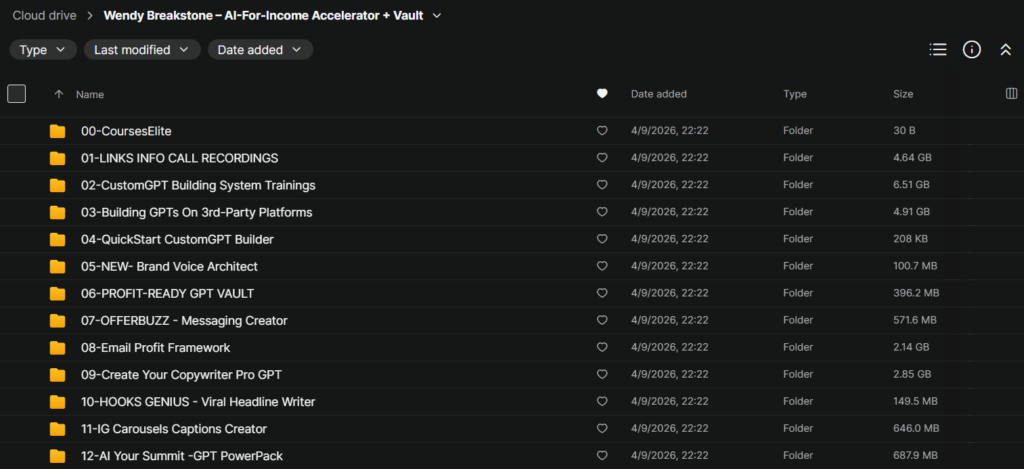Open the Type filter dropdown
The image size is (1024, 469).
pyautogui.click(x=43, y=50)
